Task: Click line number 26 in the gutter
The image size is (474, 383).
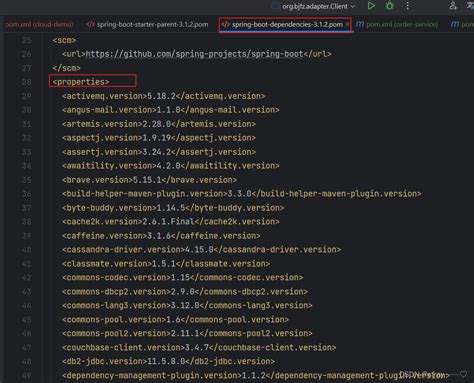Action: click(27, 54)
